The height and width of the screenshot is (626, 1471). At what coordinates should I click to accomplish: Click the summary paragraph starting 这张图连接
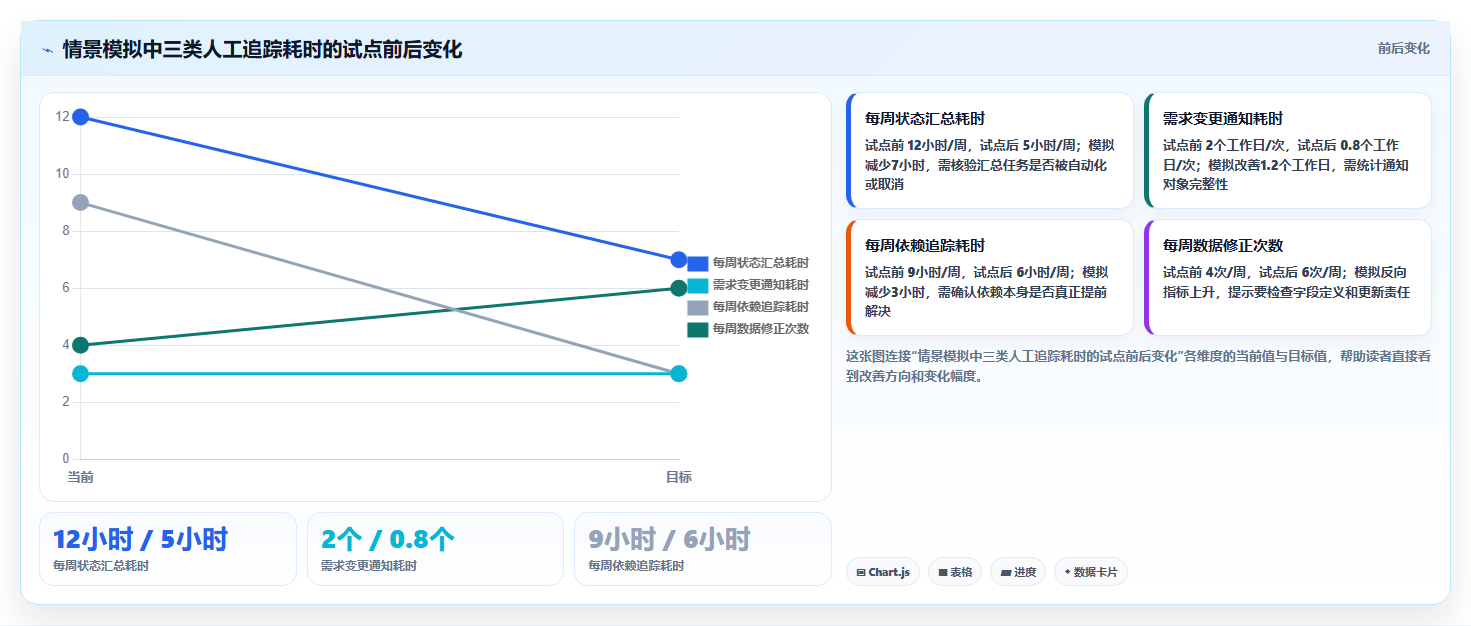pyautogui.click(x=1138, y=366)
